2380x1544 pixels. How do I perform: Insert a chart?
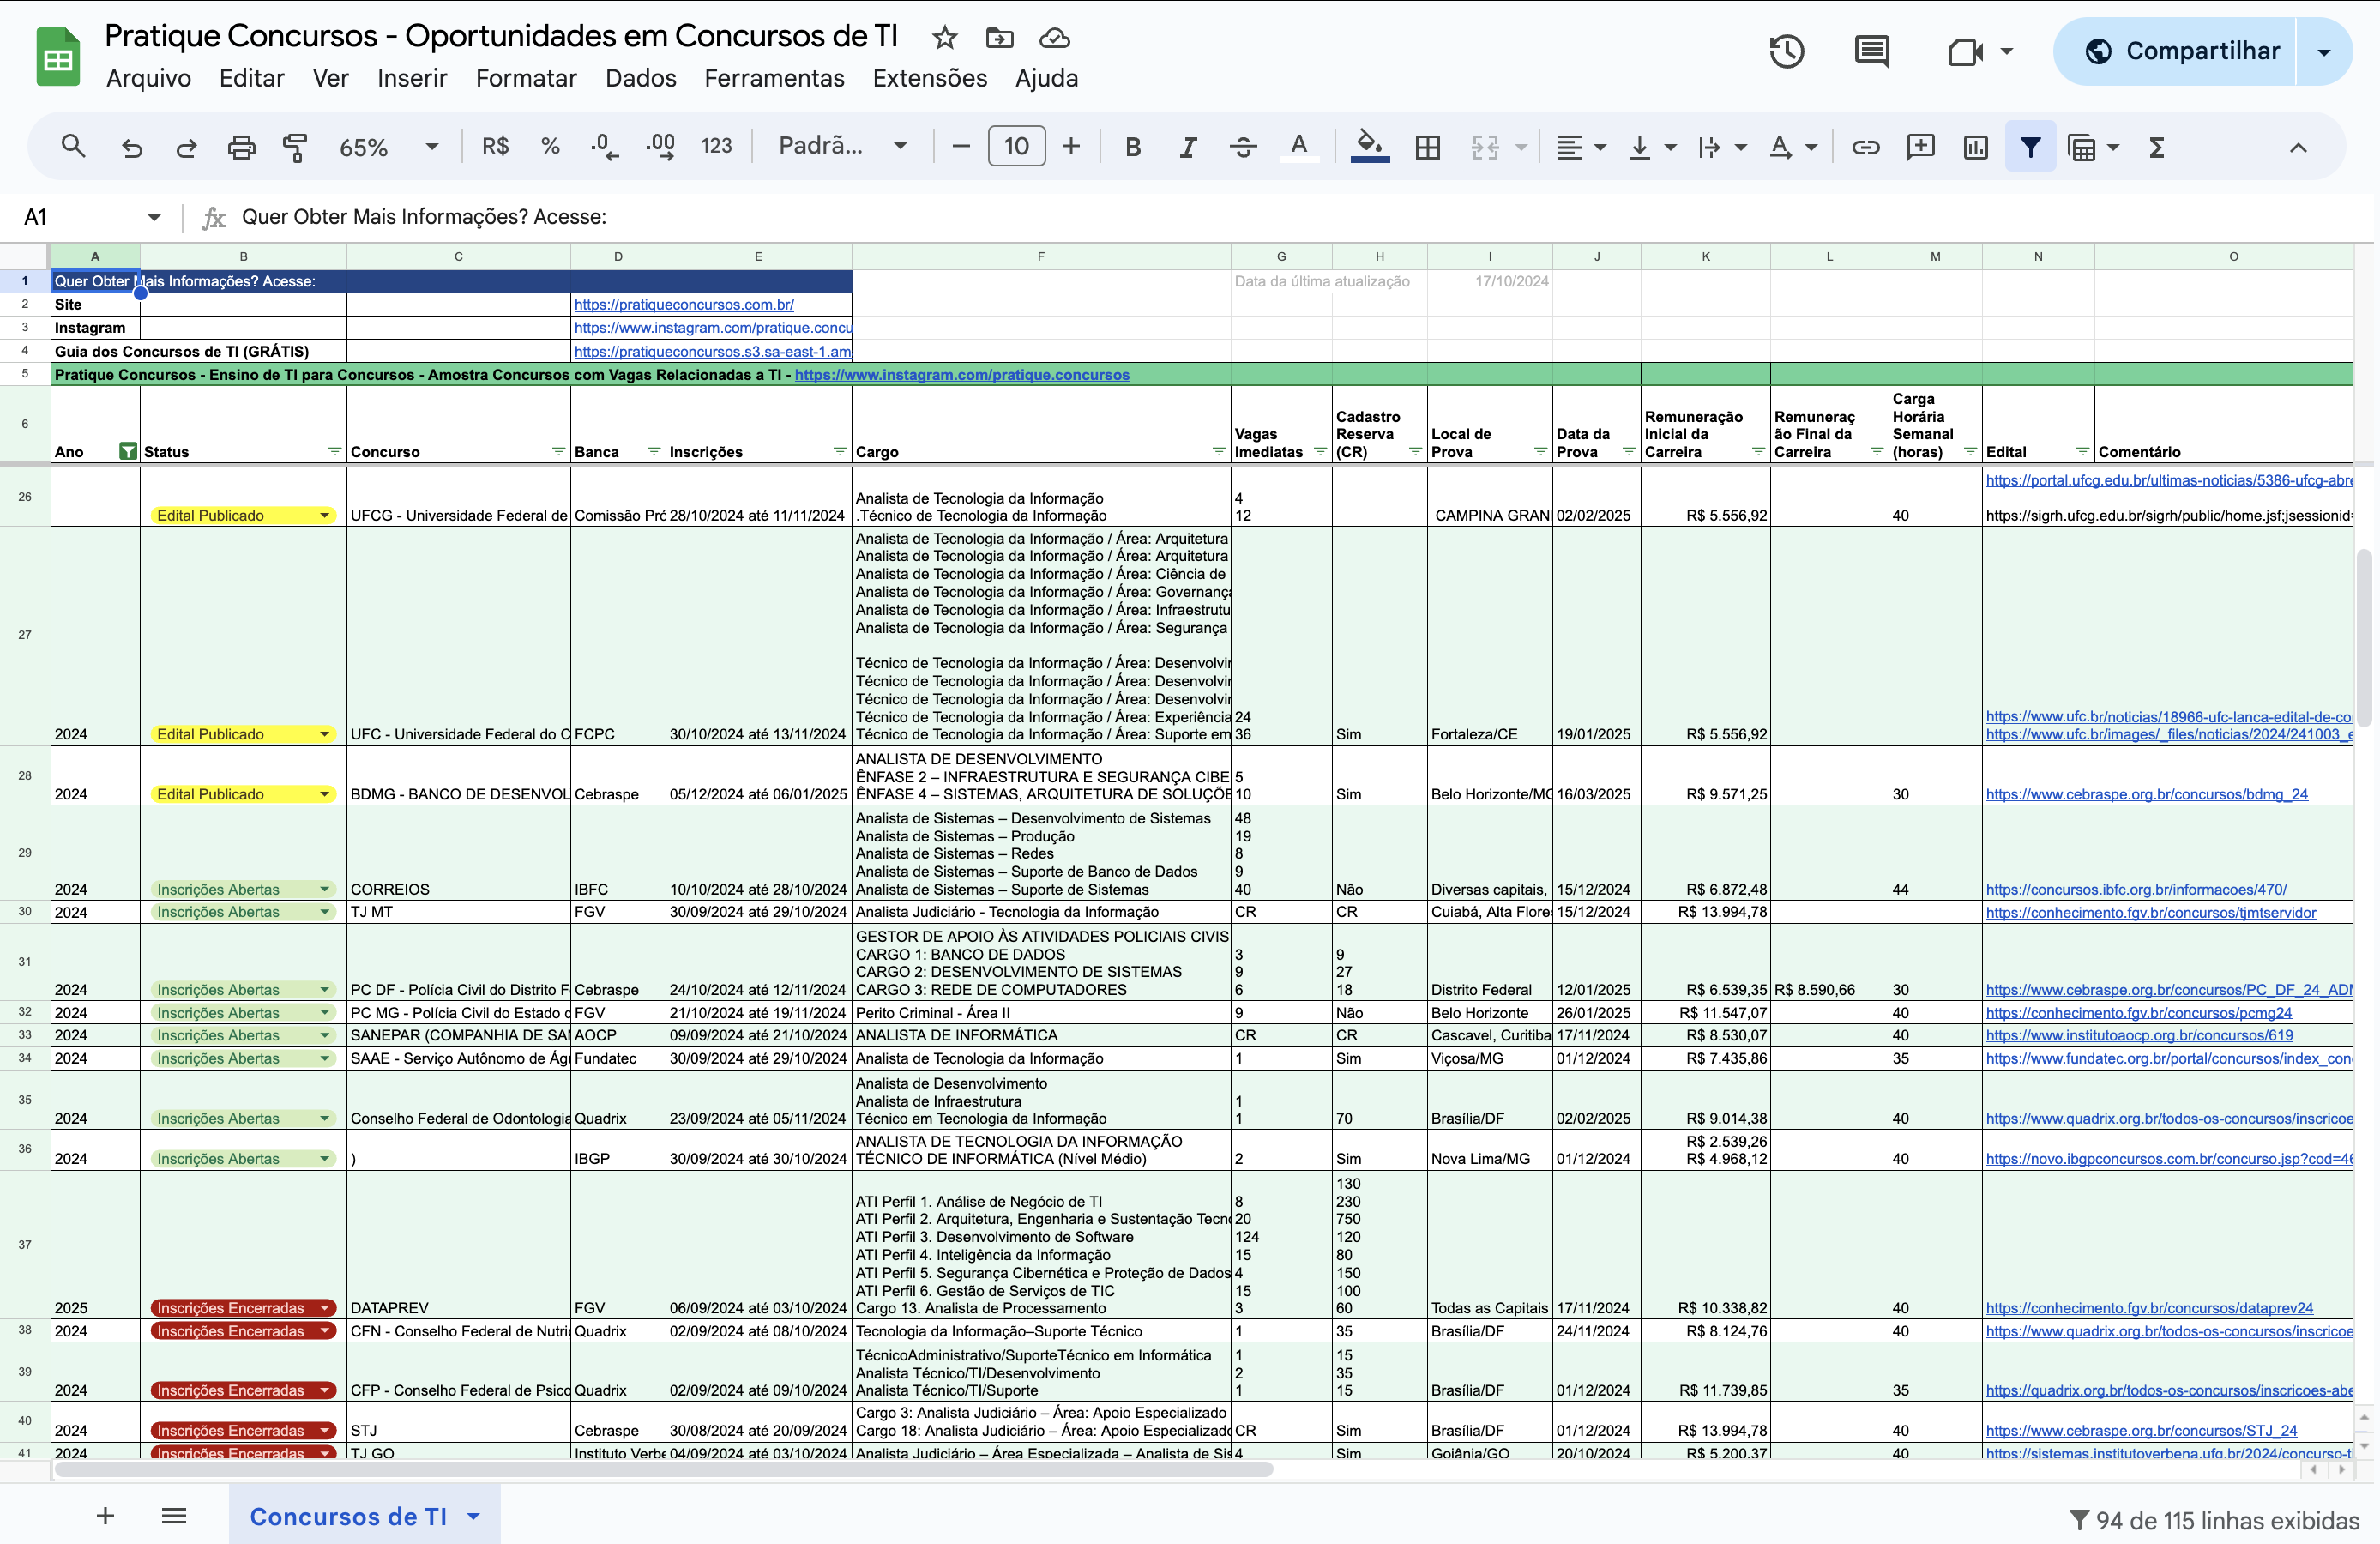point(1975,147)
